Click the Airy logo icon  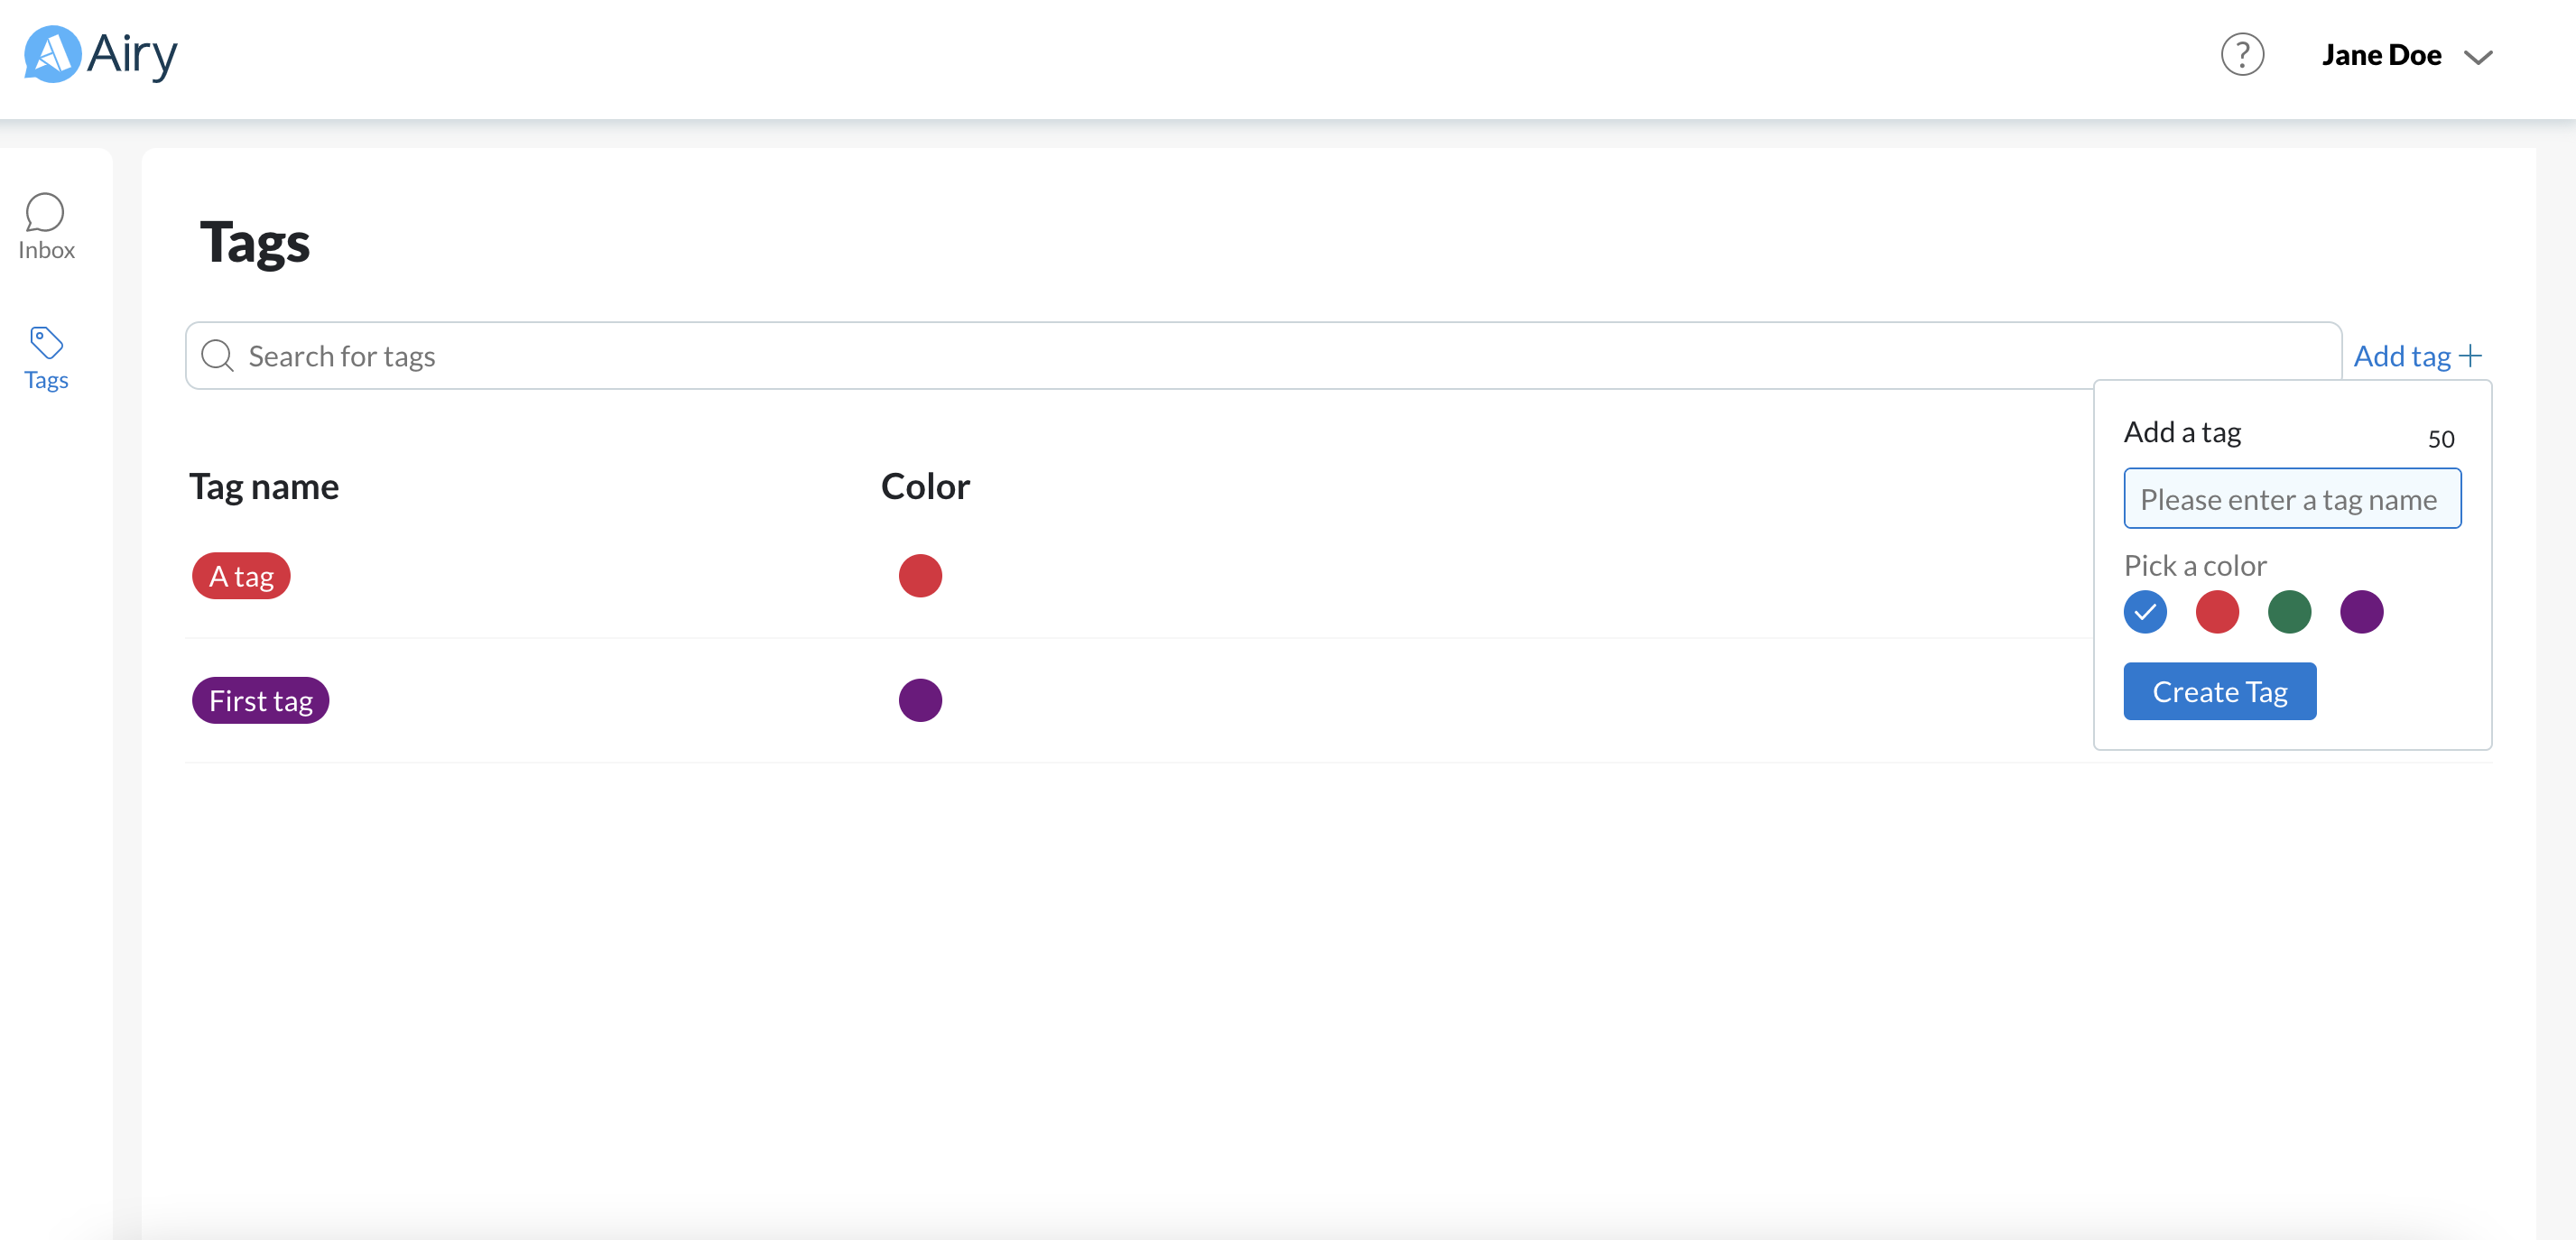pyautogui.click(x=52, y=54)
